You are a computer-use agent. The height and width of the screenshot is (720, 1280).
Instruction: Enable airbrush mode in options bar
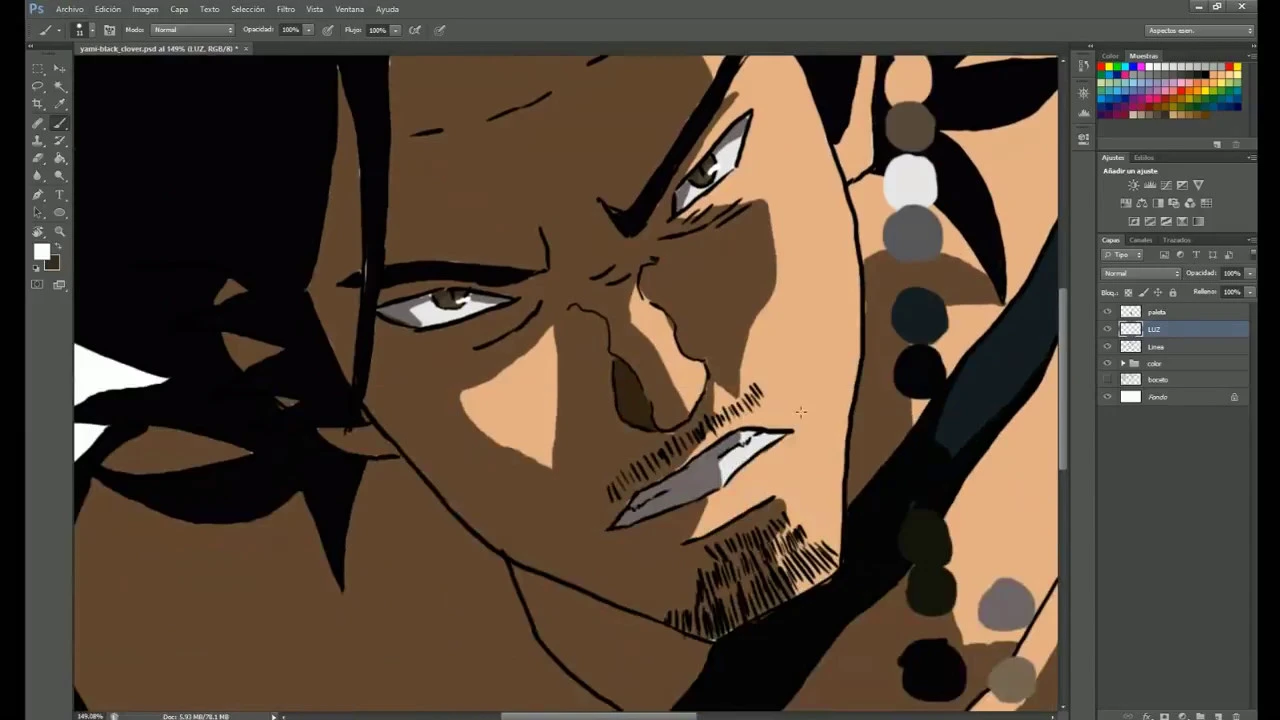(415, 30)
